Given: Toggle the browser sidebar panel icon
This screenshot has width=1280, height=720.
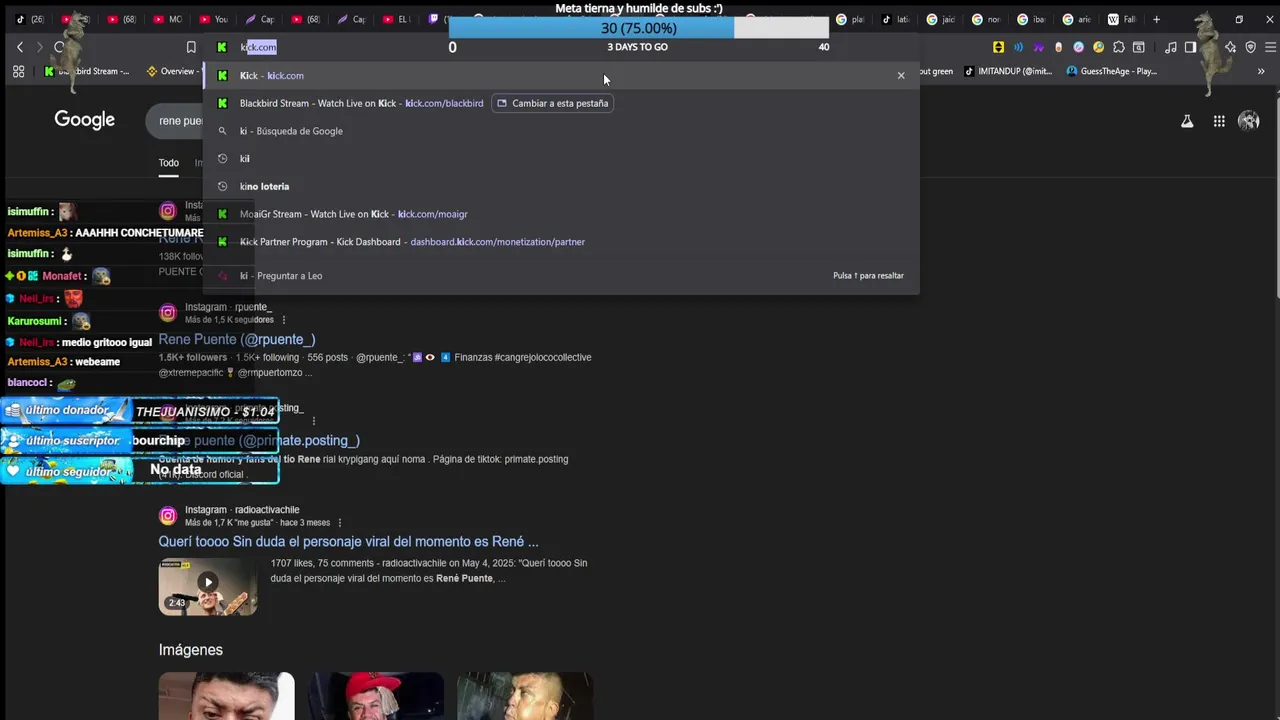Looking at the screenshot, I should [1190, 47].
